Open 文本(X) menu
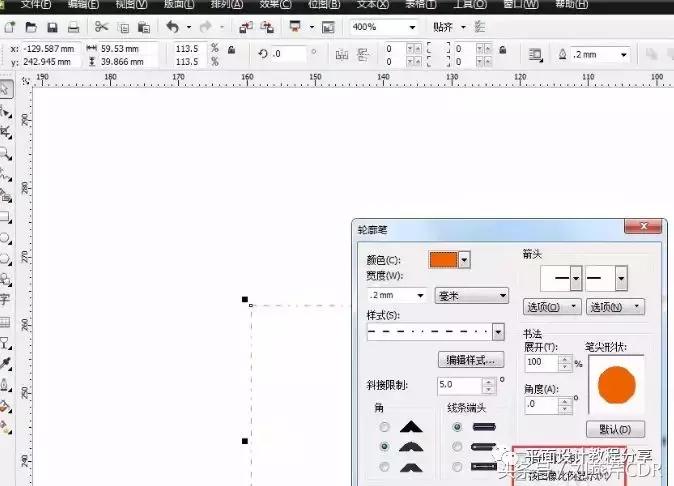 [372, 5]
